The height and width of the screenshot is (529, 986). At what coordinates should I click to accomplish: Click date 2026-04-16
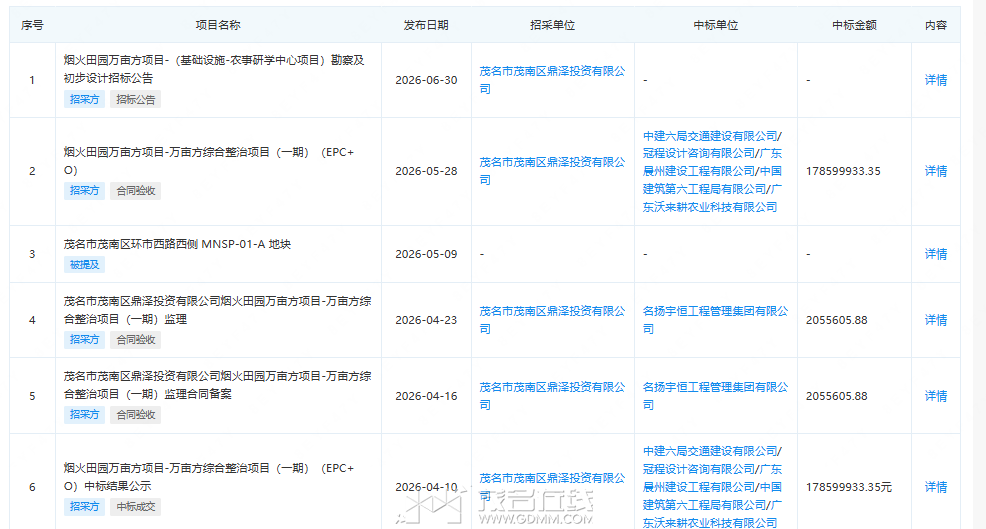point(426,396)
